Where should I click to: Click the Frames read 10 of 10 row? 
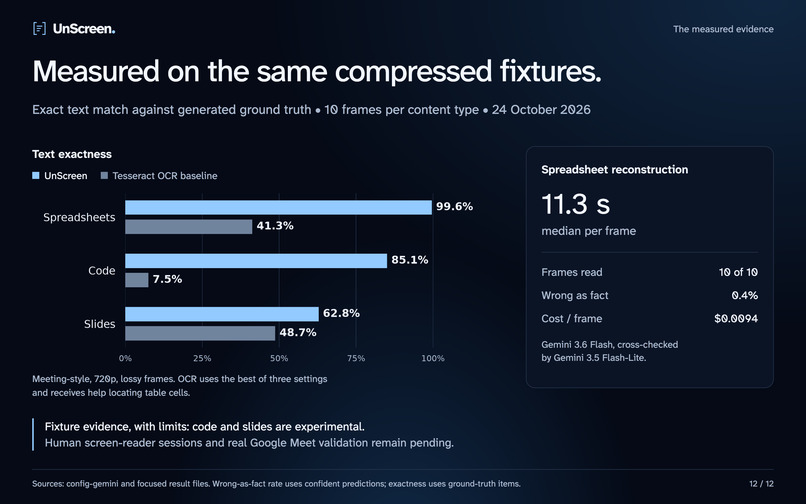pos(649,272)
